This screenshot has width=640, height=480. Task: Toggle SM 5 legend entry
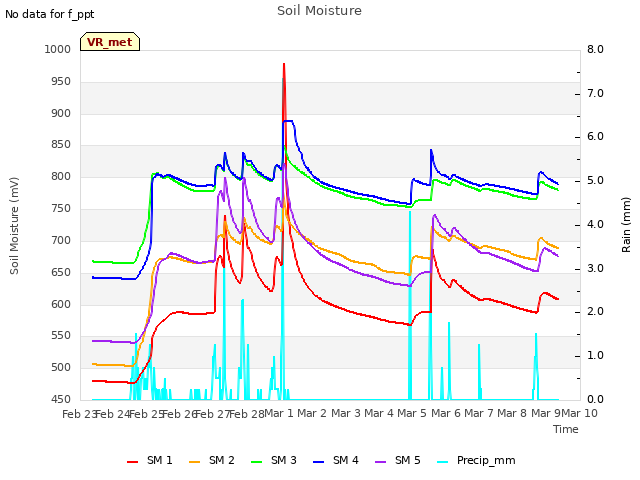click(398, 460)
